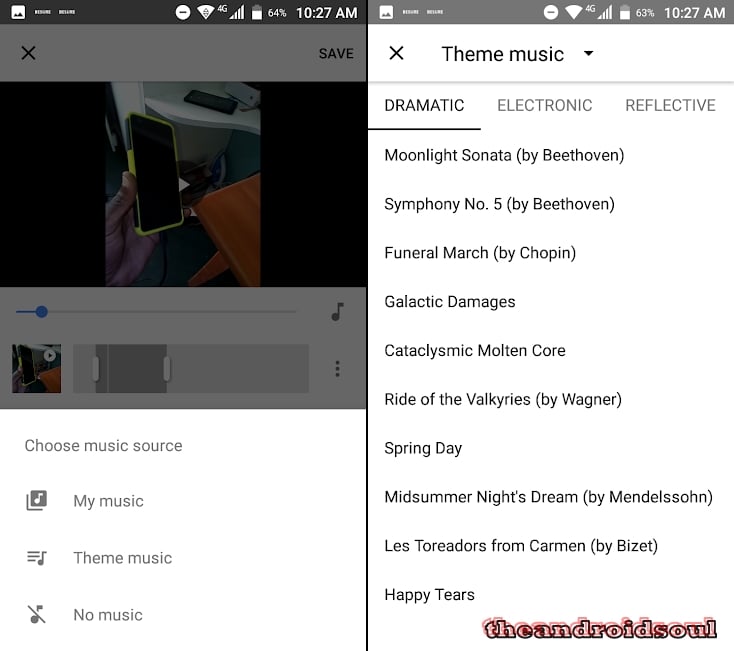Tap the Choose music source heading
This screenshot has width=734, height=651.
pyautogui.click(x=103, y=446)
